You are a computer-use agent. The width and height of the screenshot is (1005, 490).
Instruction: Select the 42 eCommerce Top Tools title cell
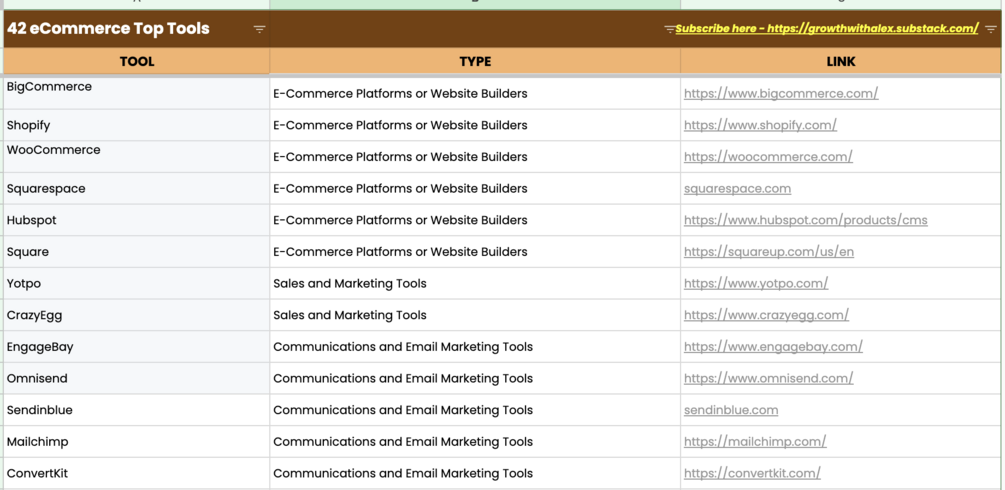click(137, 29)
